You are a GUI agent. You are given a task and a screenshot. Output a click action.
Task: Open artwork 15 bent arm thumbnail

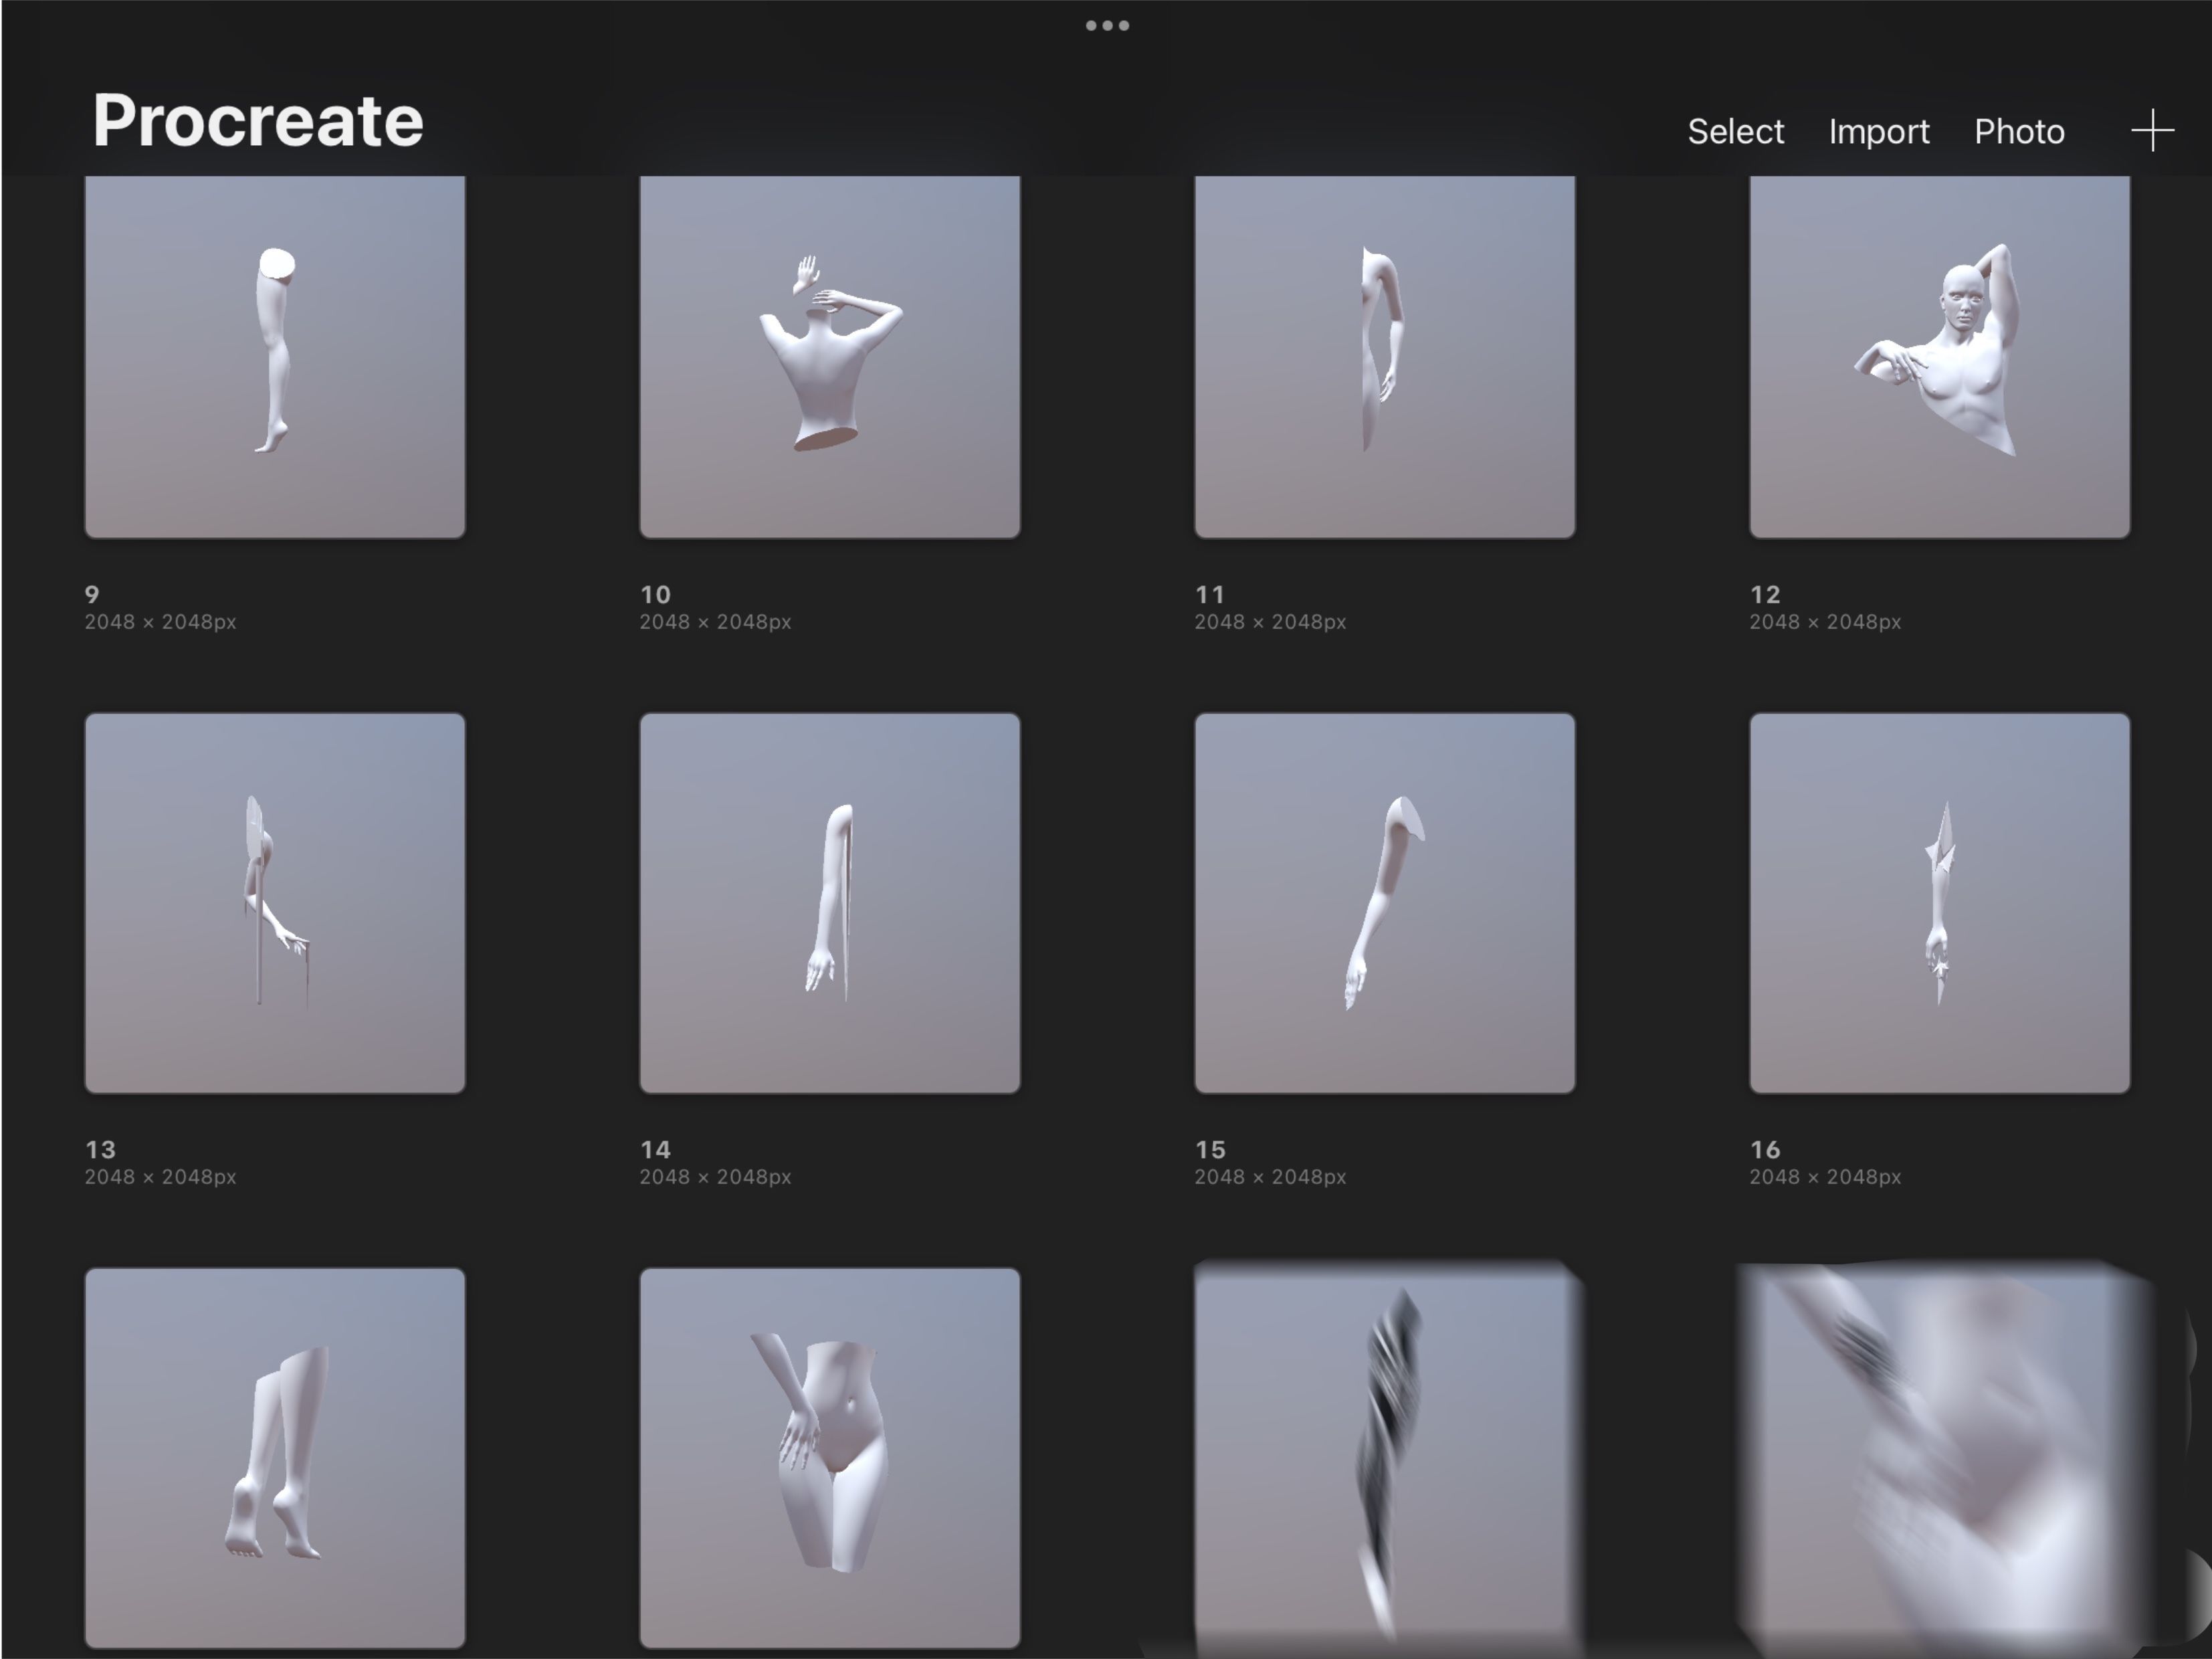1384,902
